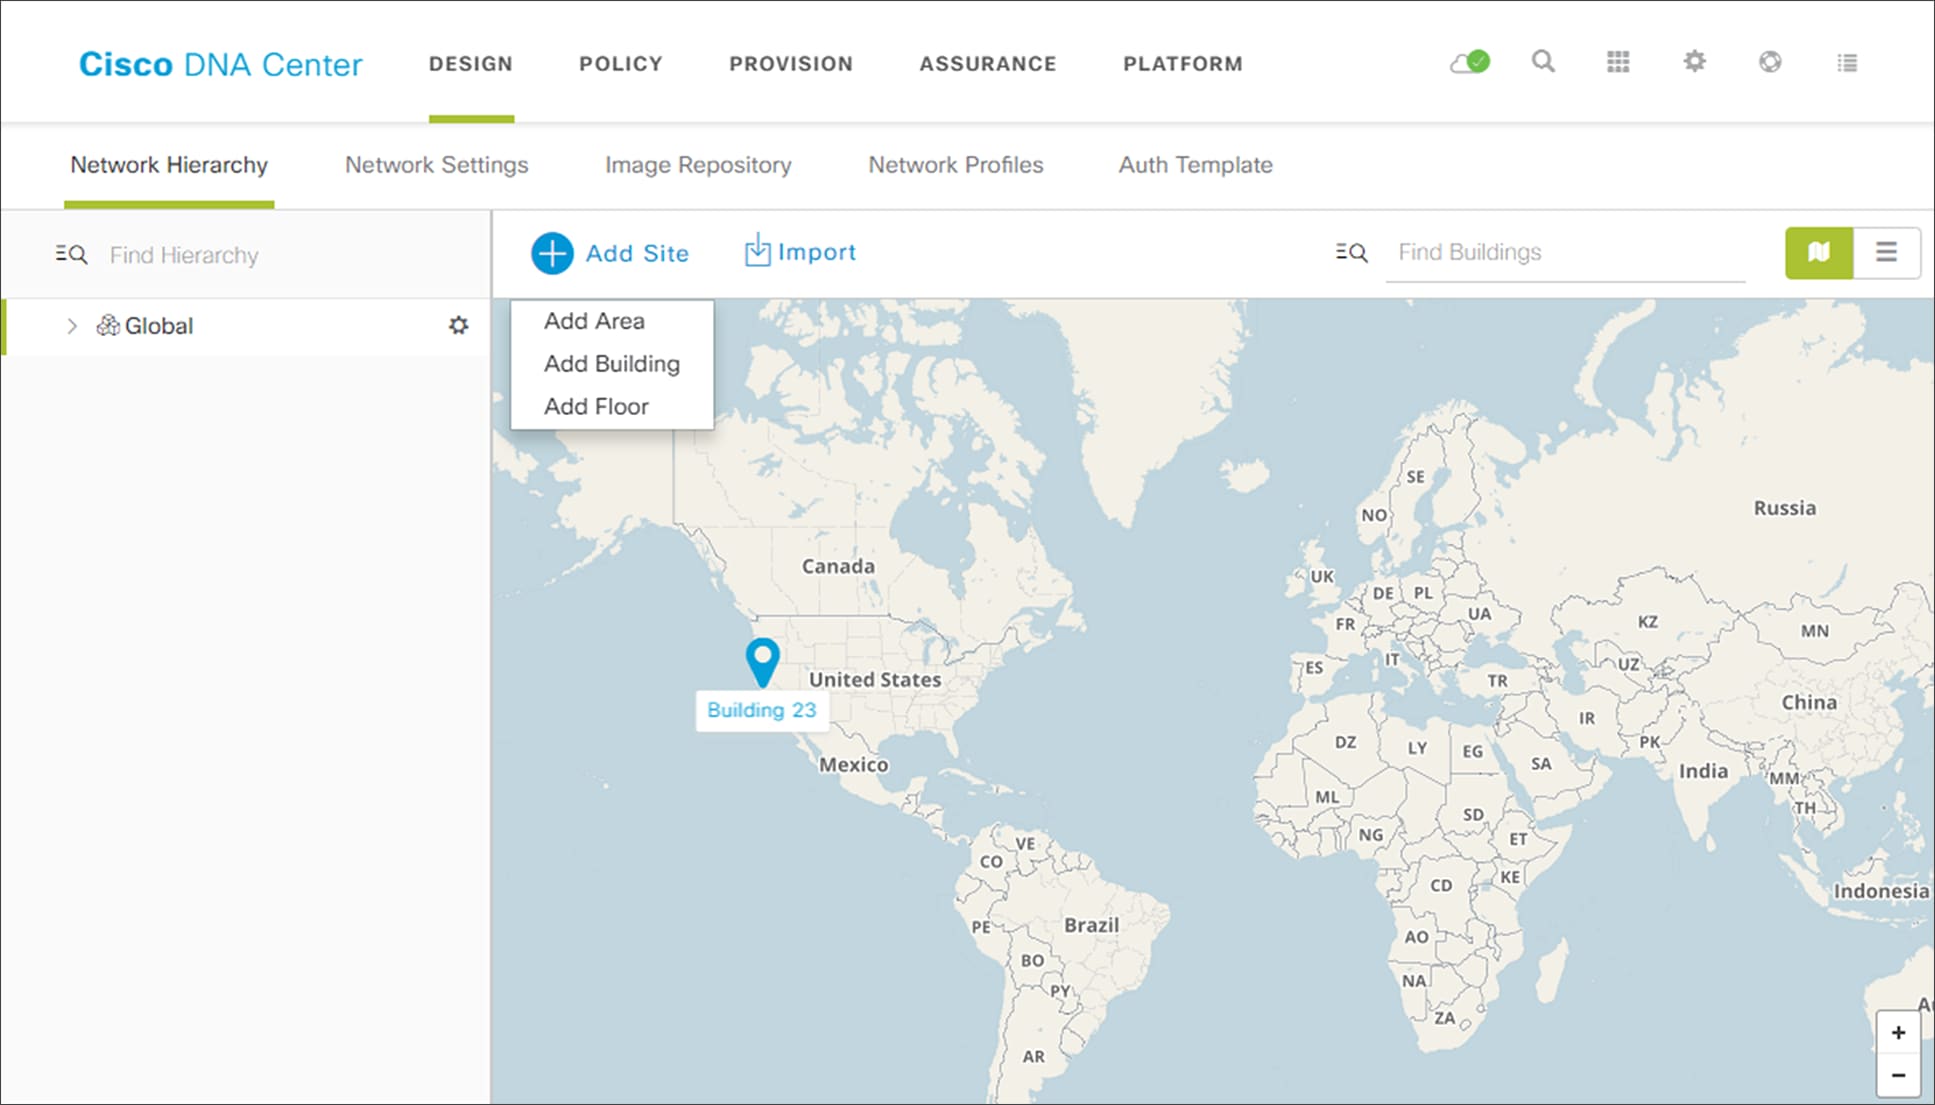Click the cloud connection status icon

pos(1470,62)
